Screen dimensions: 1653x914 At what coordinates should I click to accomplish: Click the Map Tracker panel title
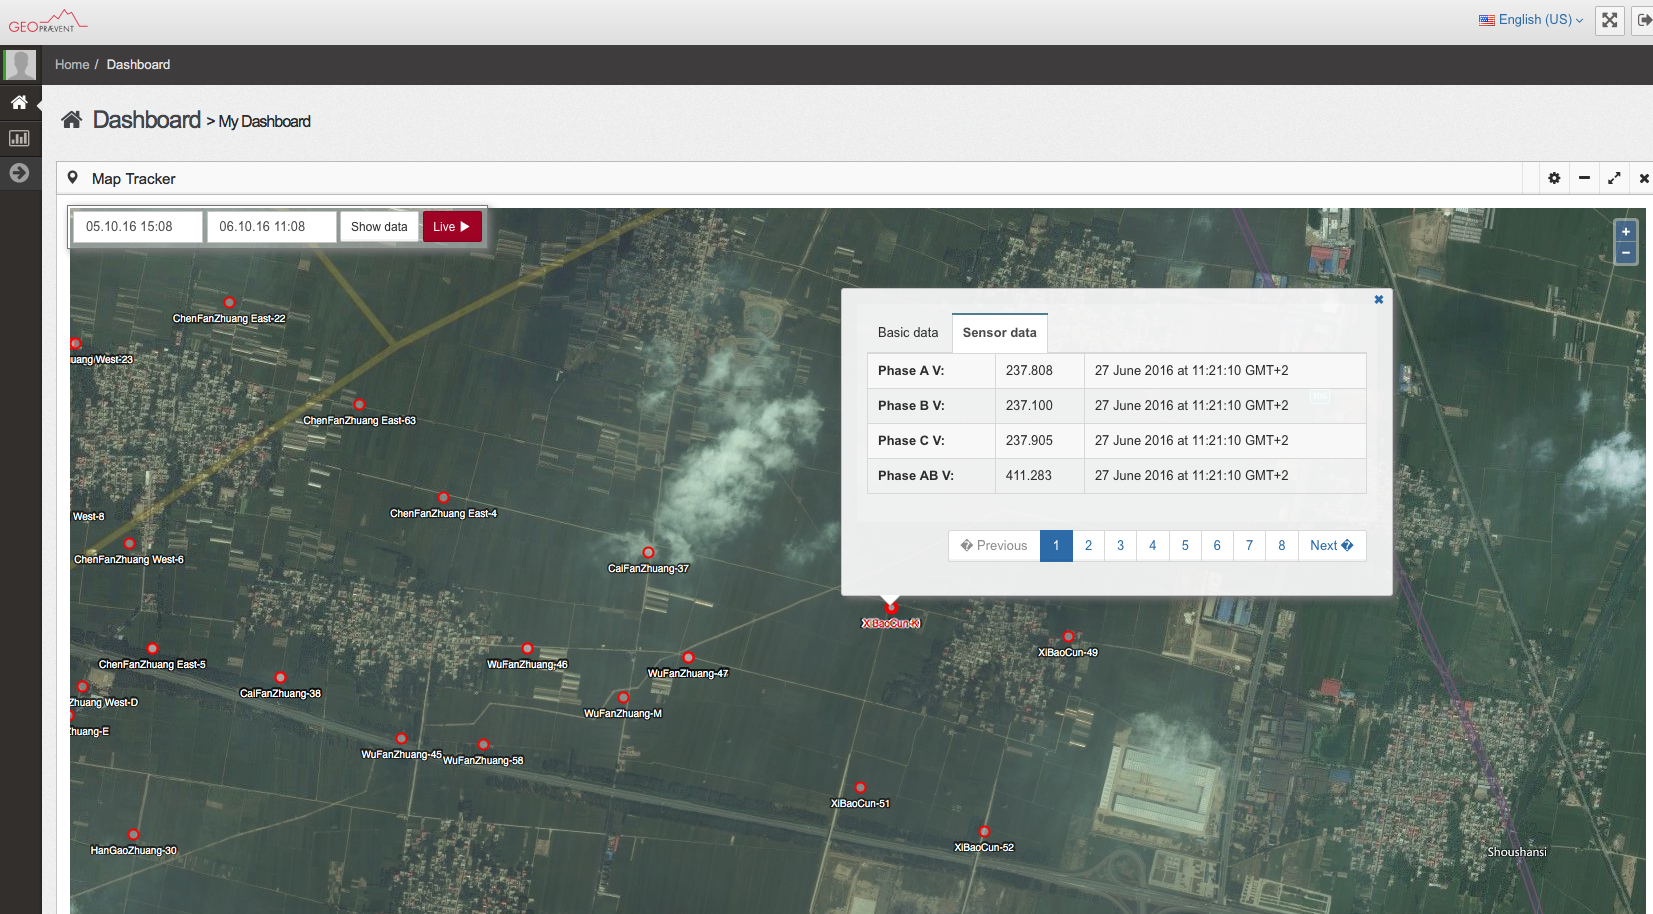[134, 179]
